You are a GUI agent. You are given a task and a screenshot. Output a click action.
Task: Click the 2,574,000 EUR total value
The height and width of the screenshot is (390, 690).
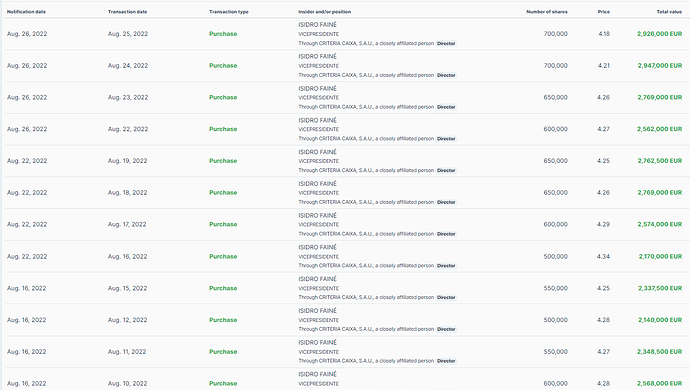660,224
